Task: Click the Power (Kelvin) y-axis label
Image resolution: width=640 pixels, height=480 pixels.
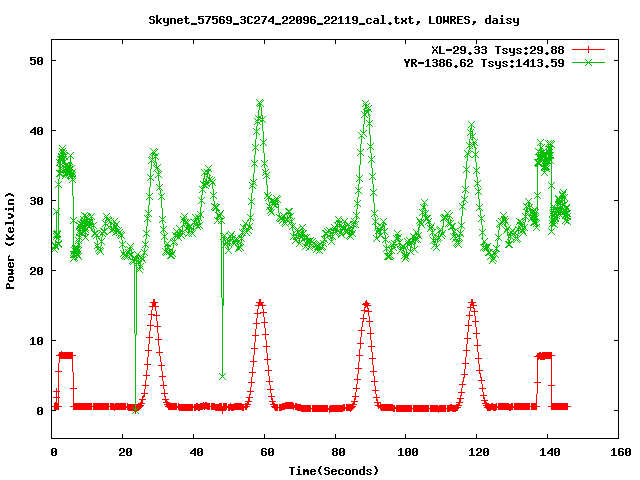Action: (x=10, y=241)
